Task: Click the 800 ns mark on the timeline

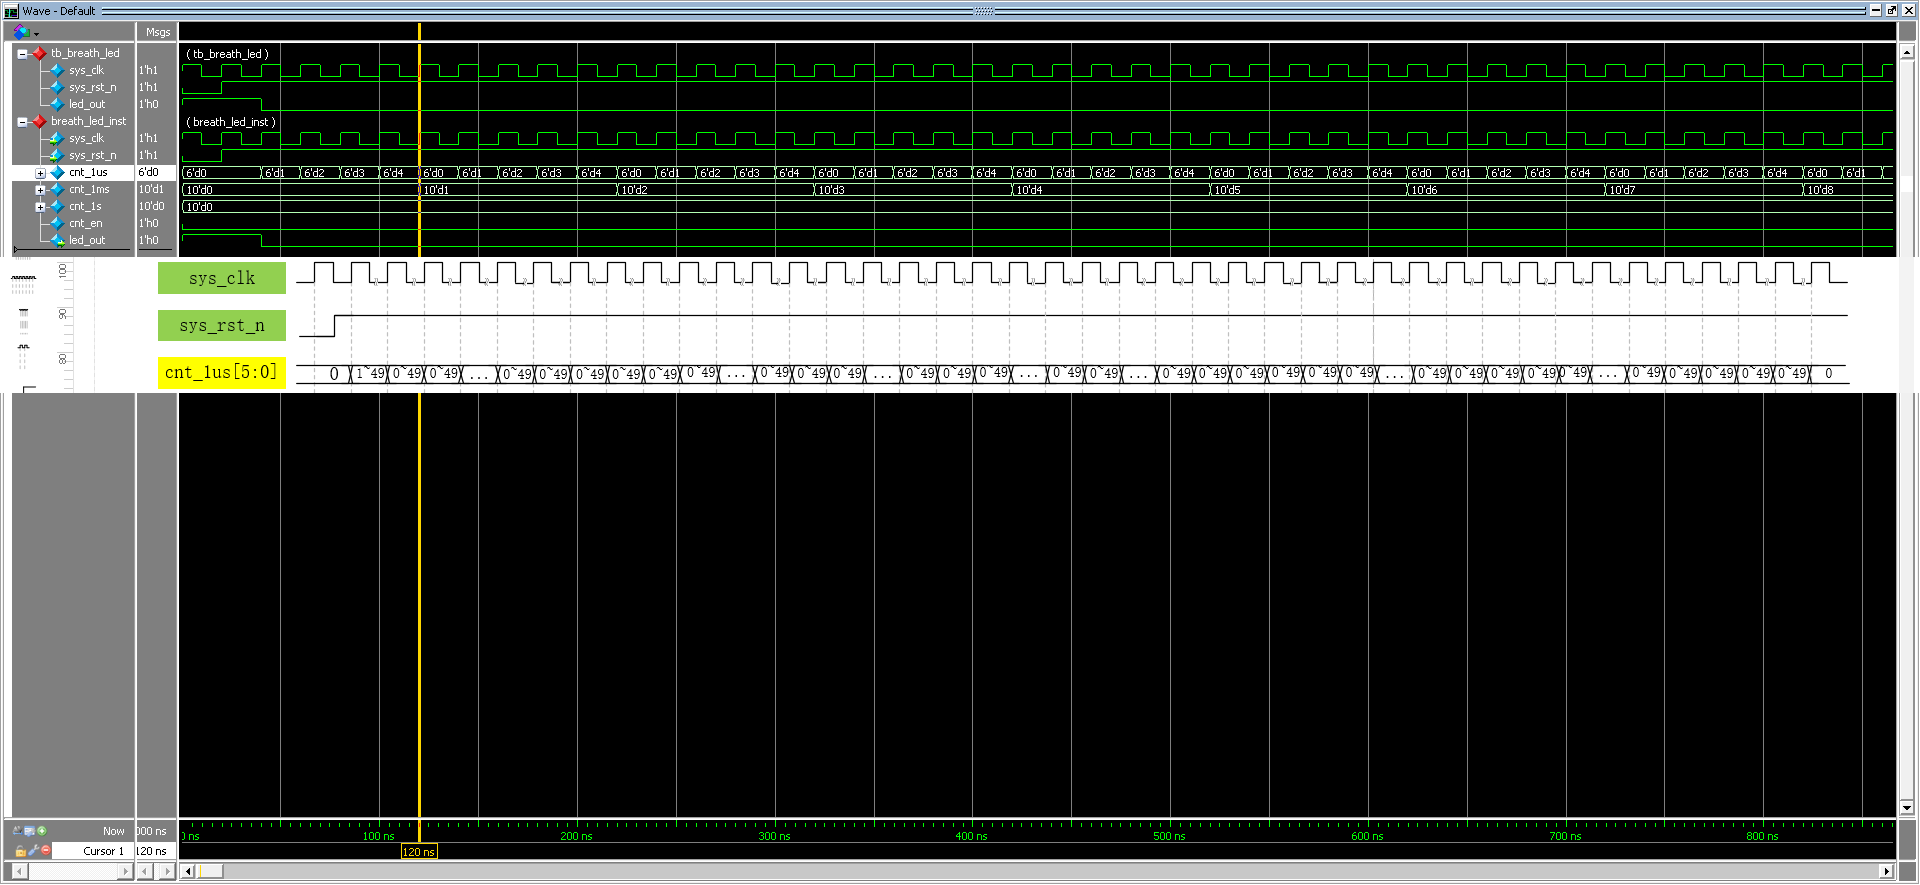Action: tap(1762, 836)
